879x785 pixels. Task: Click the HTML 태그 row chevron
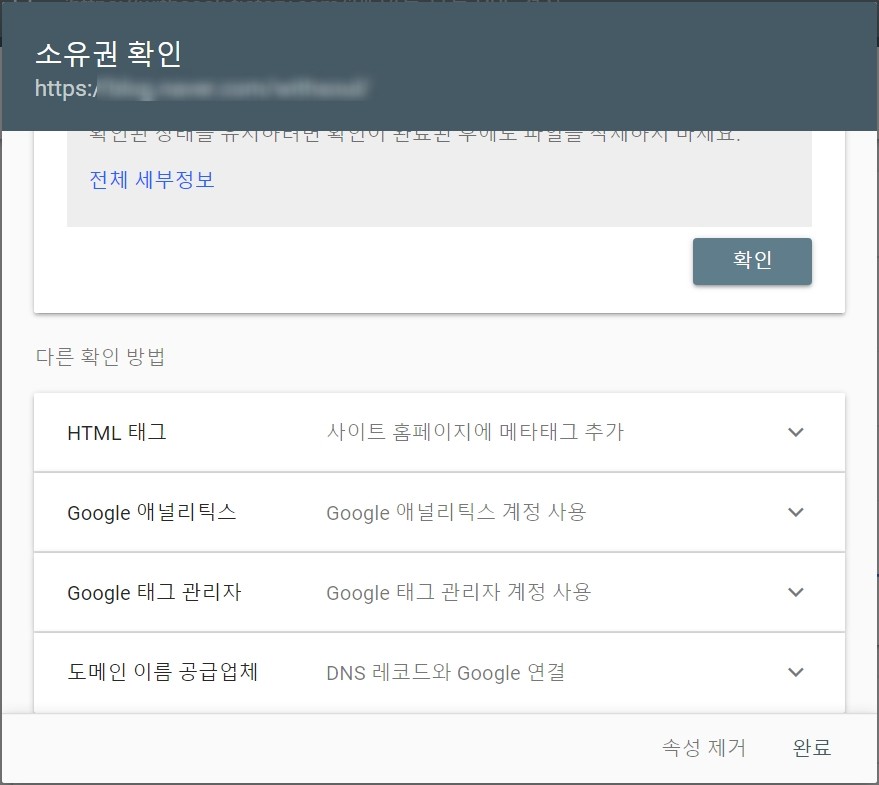click(x=795, y=432)
